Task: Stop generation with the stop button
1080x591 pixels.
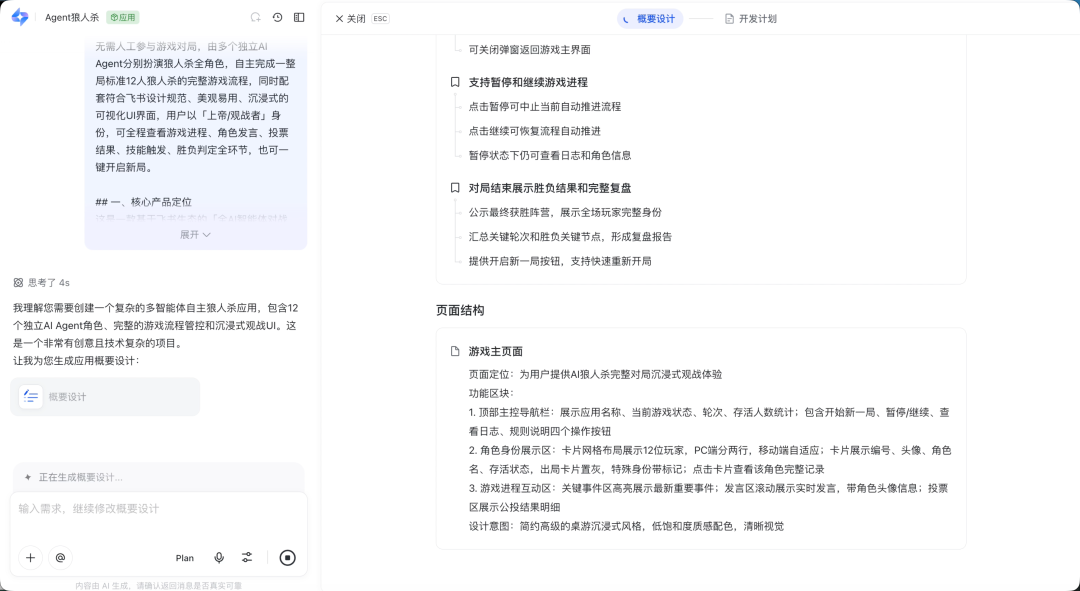Action: [288, 558]
